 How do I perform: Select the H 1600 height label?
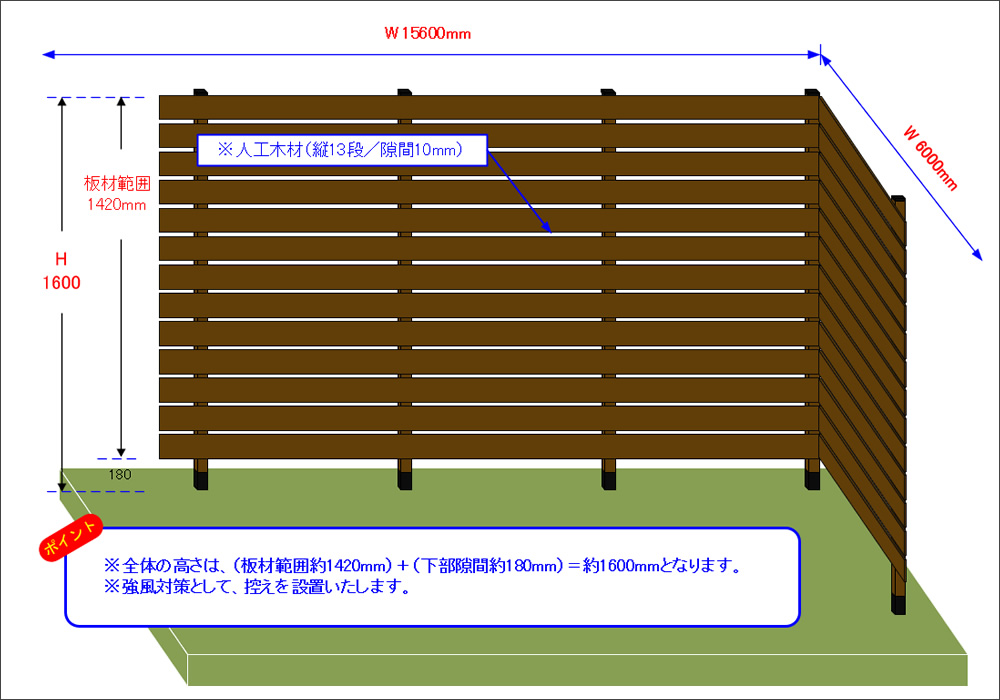tap(61, 271)
